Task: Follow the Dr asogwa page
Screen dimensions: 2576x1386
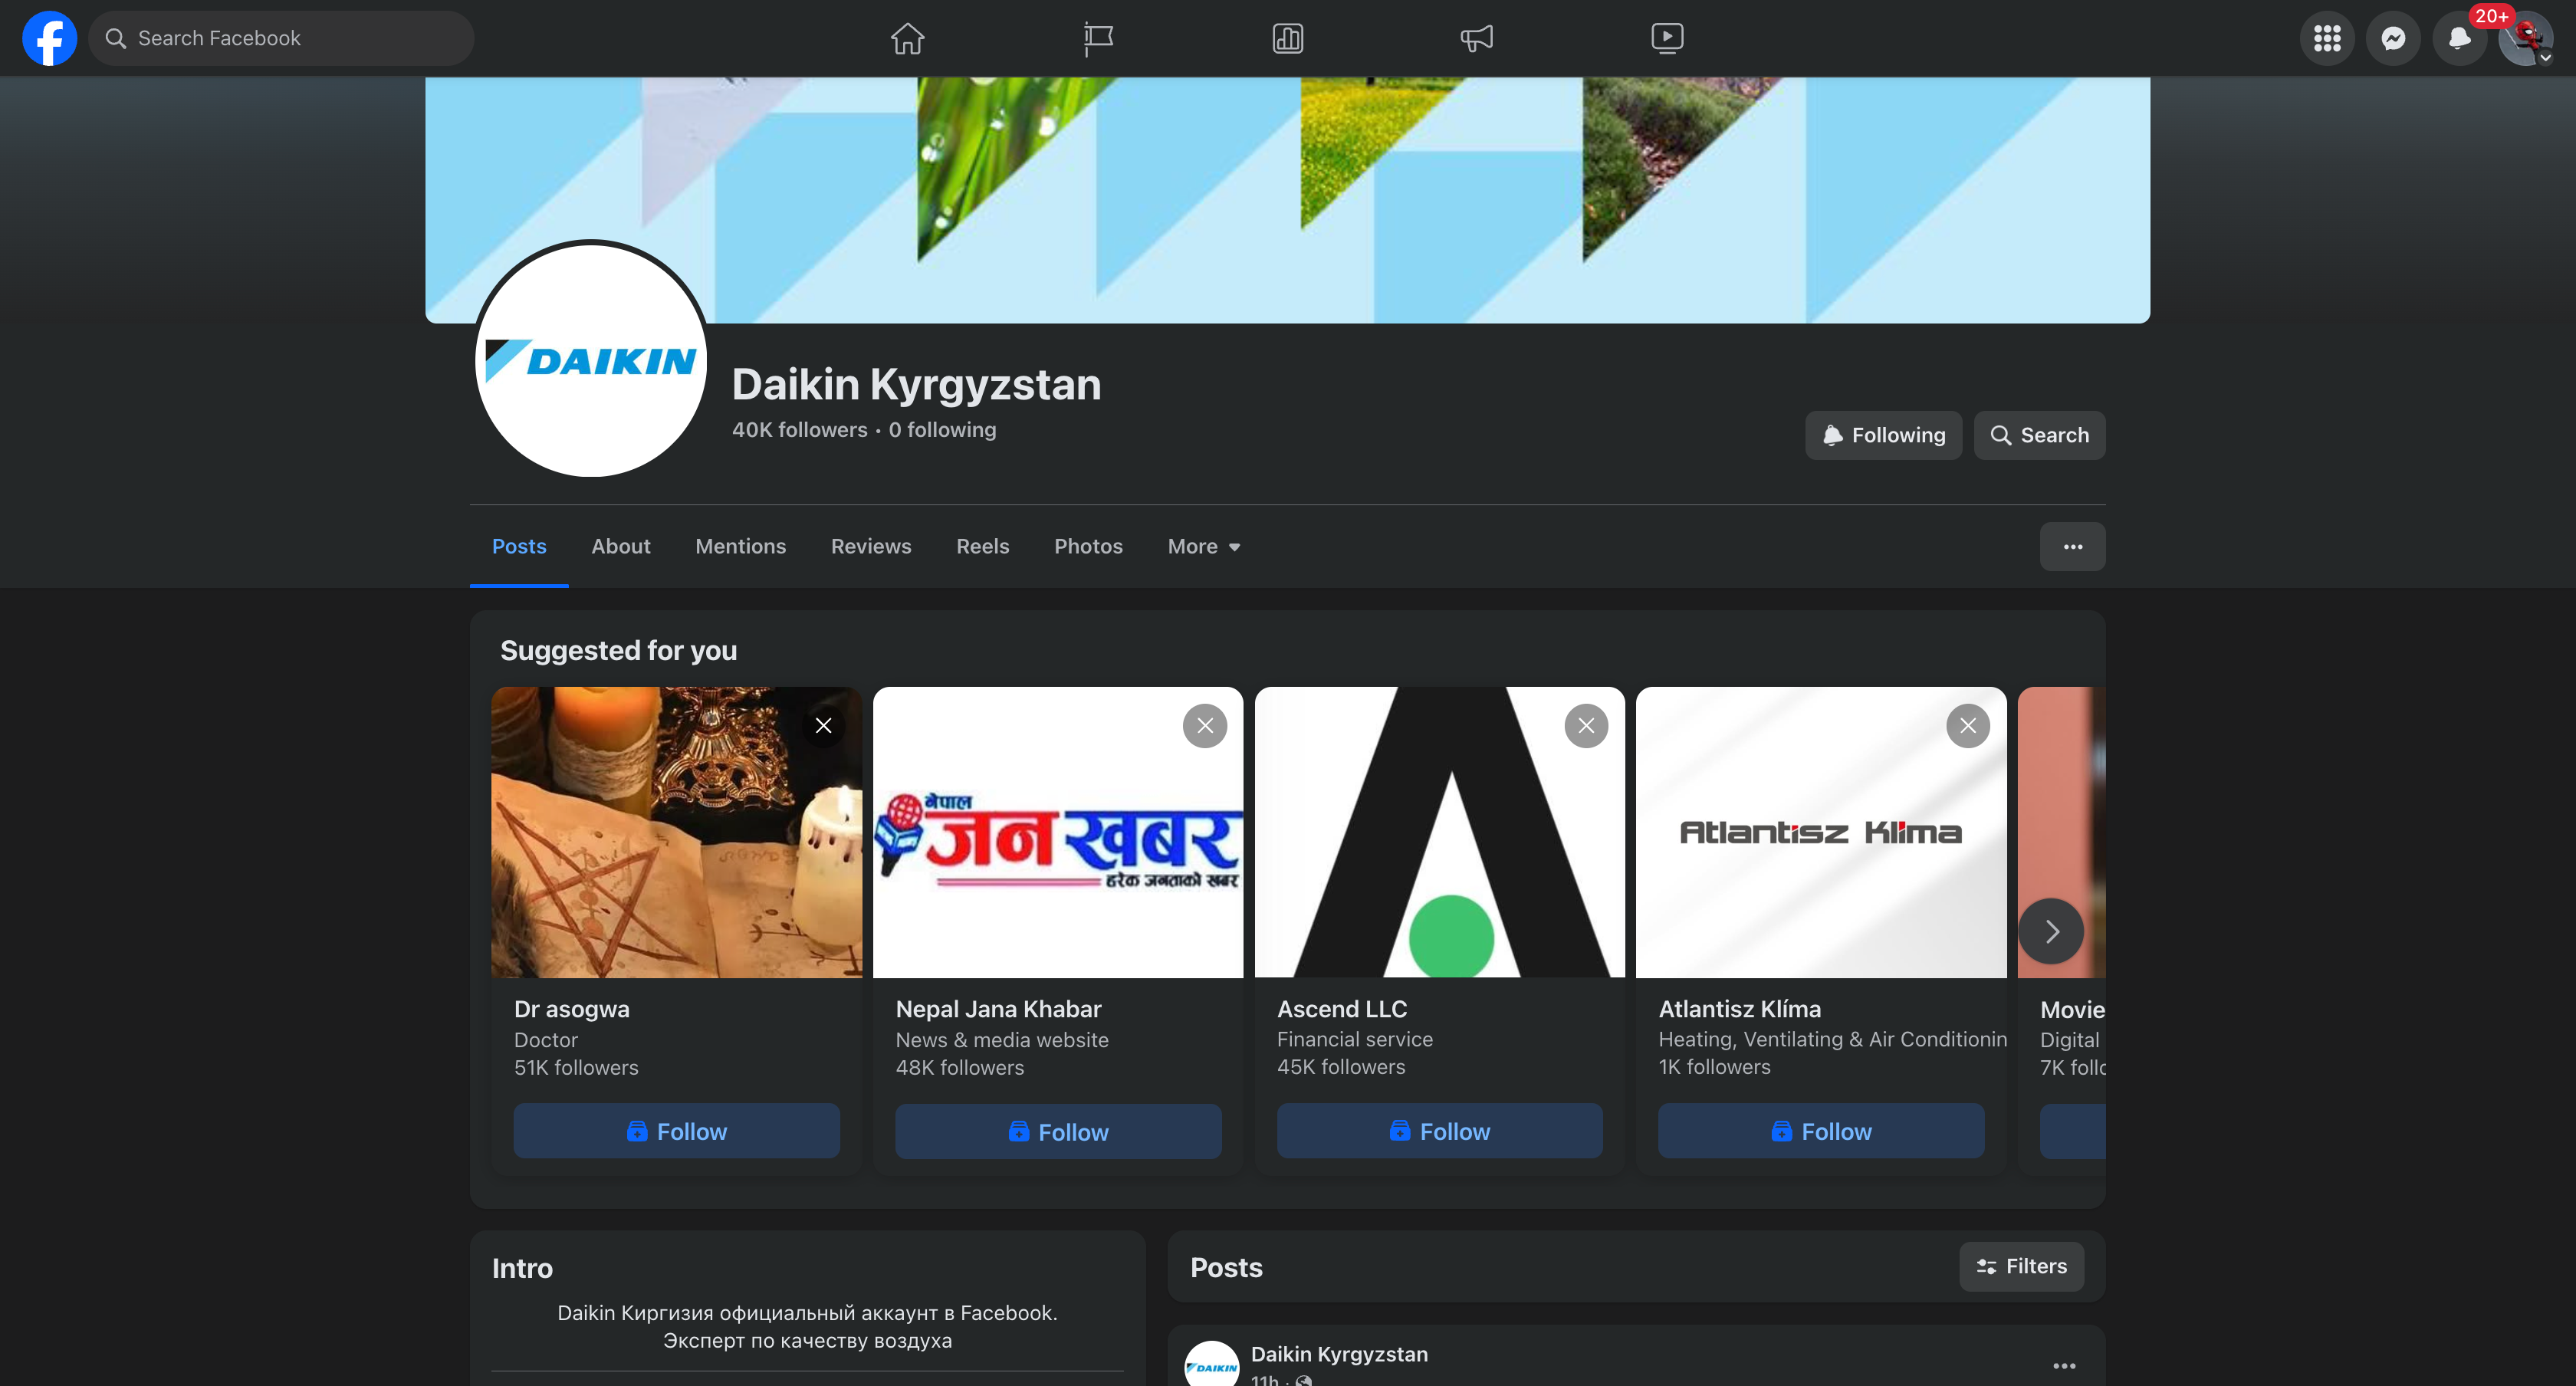Action: [x=676, y=1131]
